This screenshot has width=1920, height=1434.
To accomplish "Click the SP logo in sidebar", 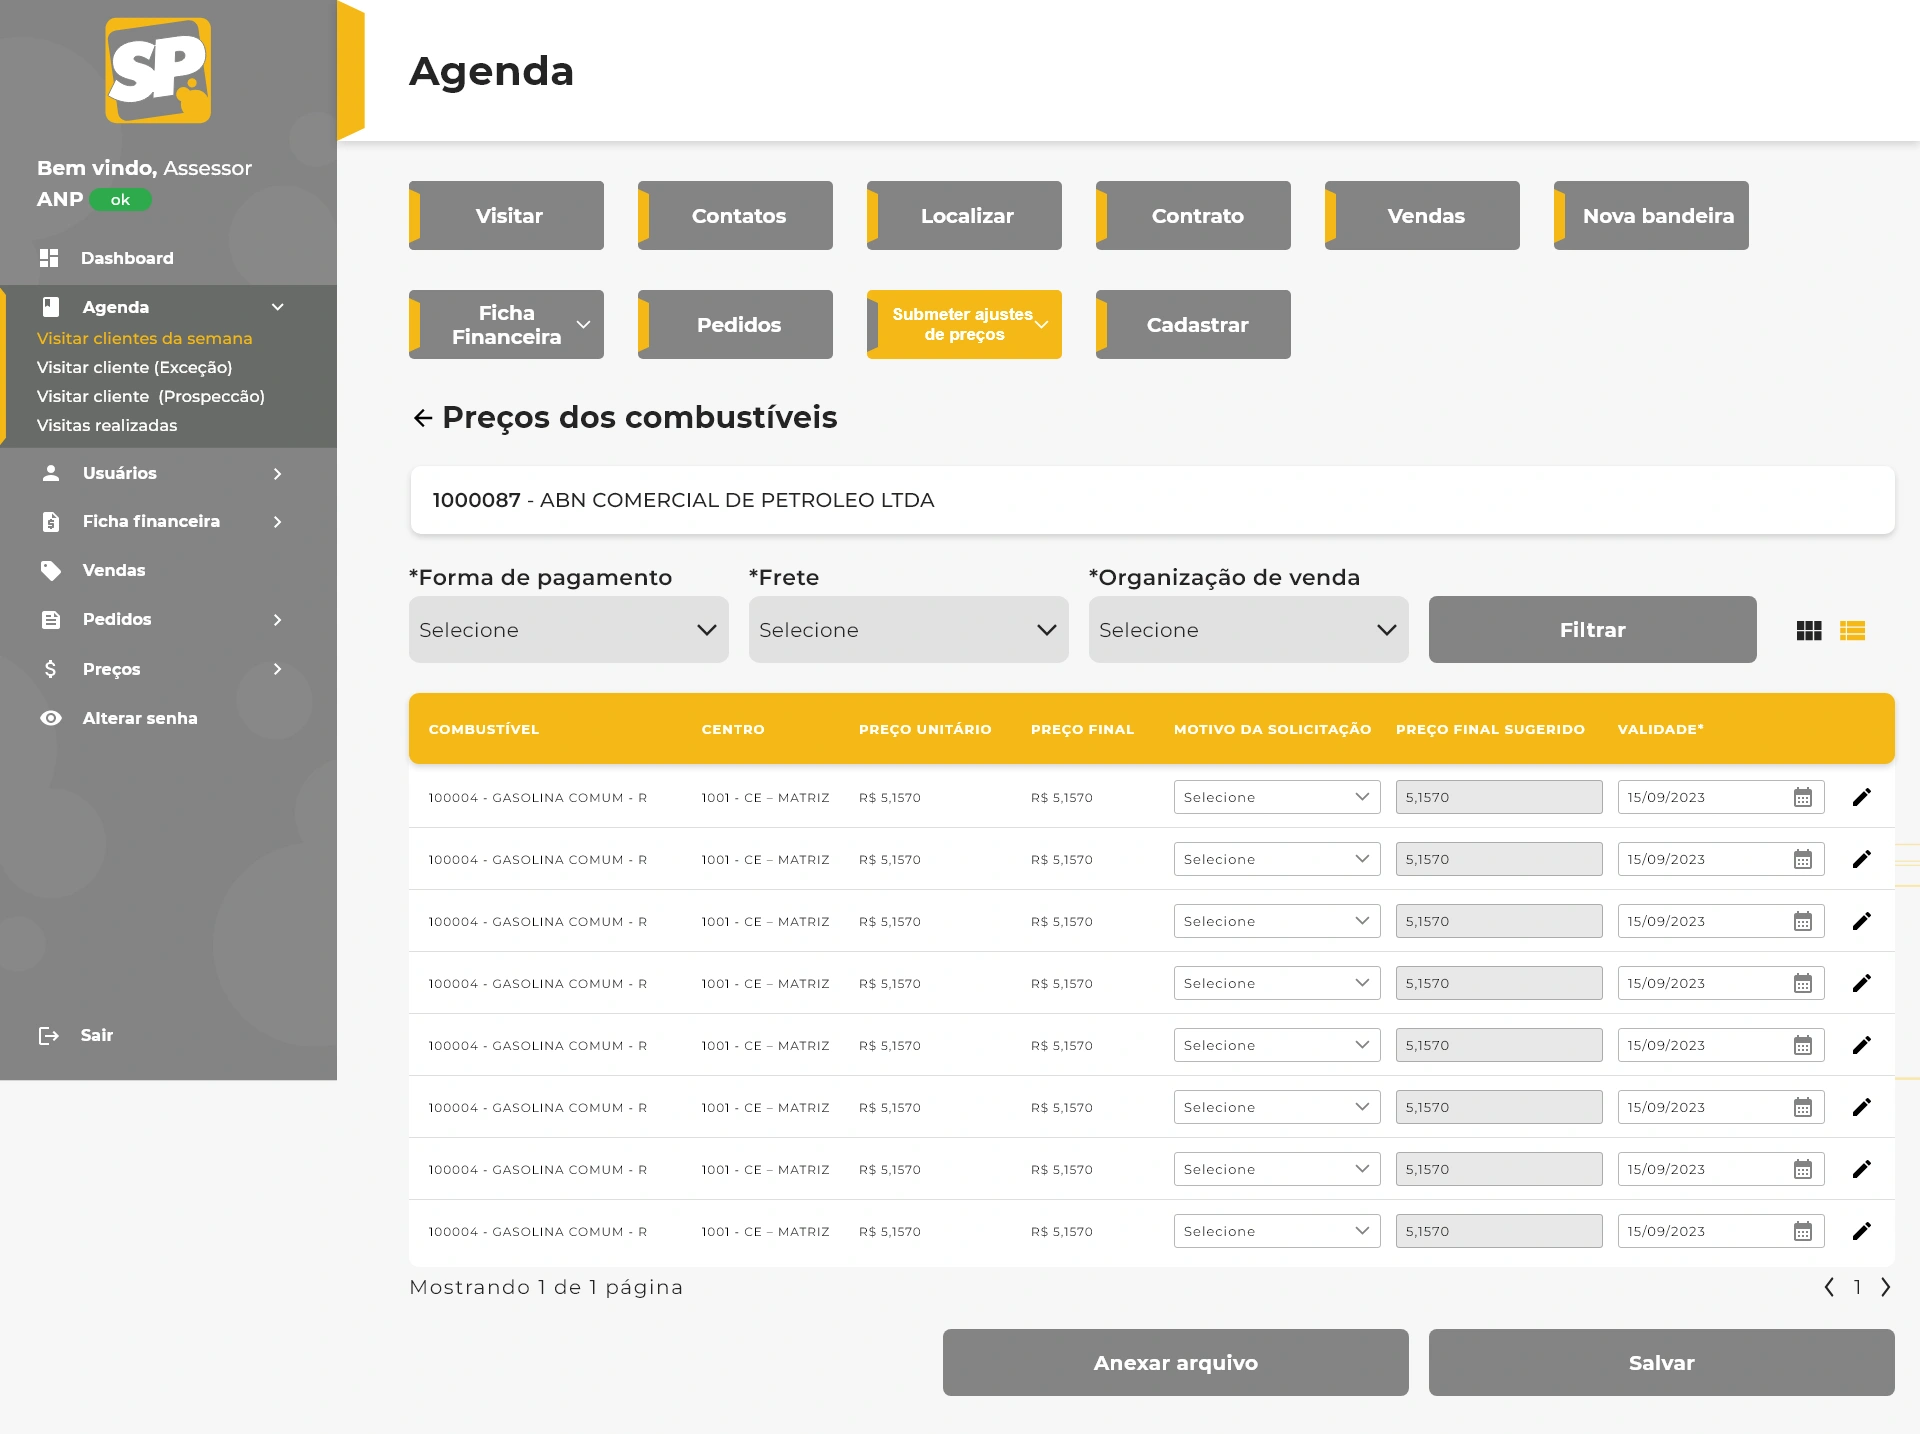I will coord(158,70).
